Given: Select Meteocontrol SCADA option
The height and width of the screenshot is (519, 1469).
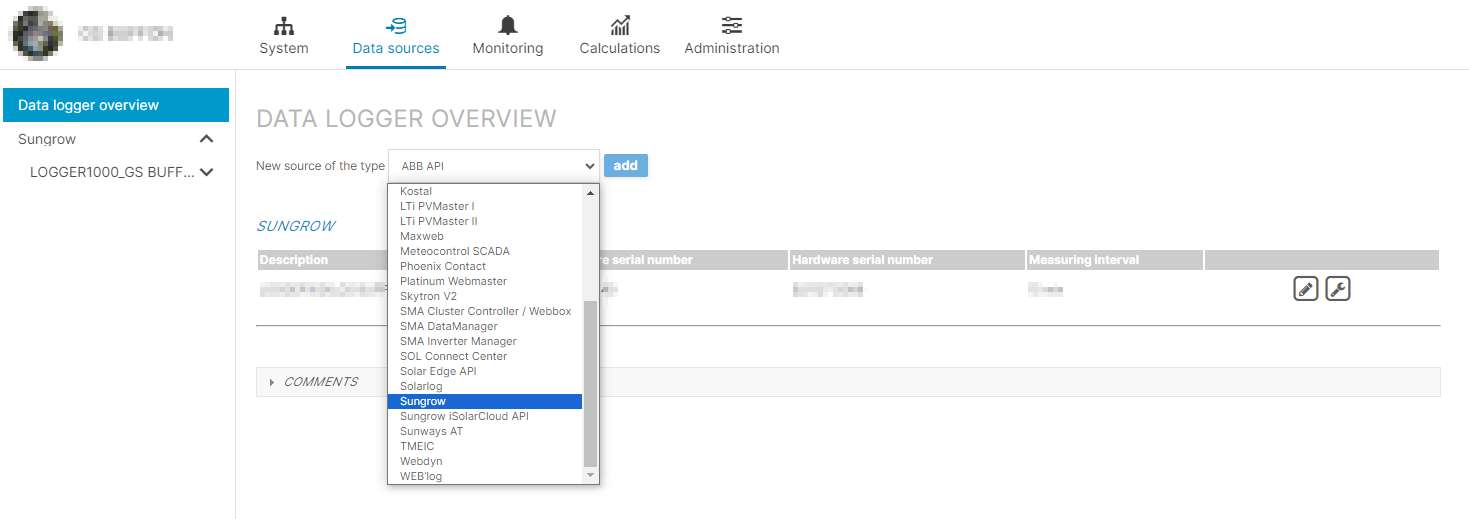Looking at the screenshot, I should 485,251.
